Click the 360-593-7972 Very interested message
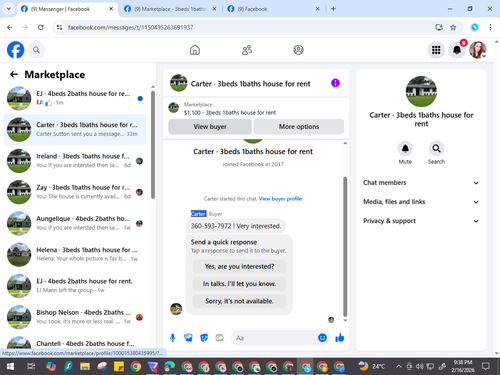Image resolution: width=500 pixels, height=375 pixels. 236,226
